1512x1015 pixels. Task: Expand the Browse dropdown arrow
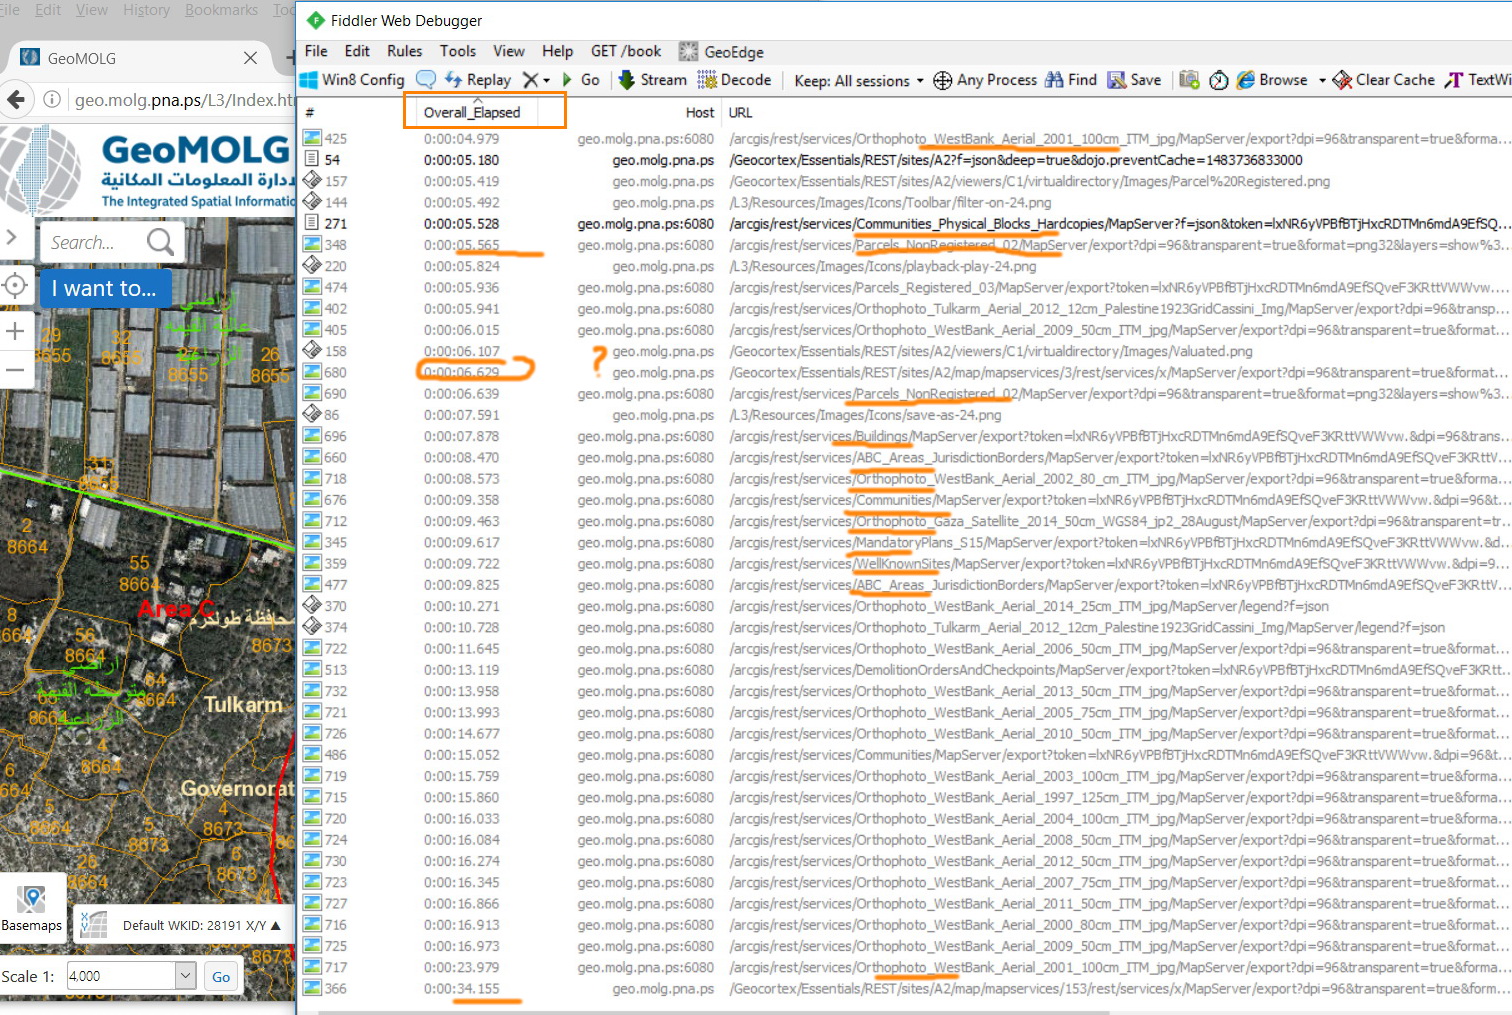click(1322, 80)
